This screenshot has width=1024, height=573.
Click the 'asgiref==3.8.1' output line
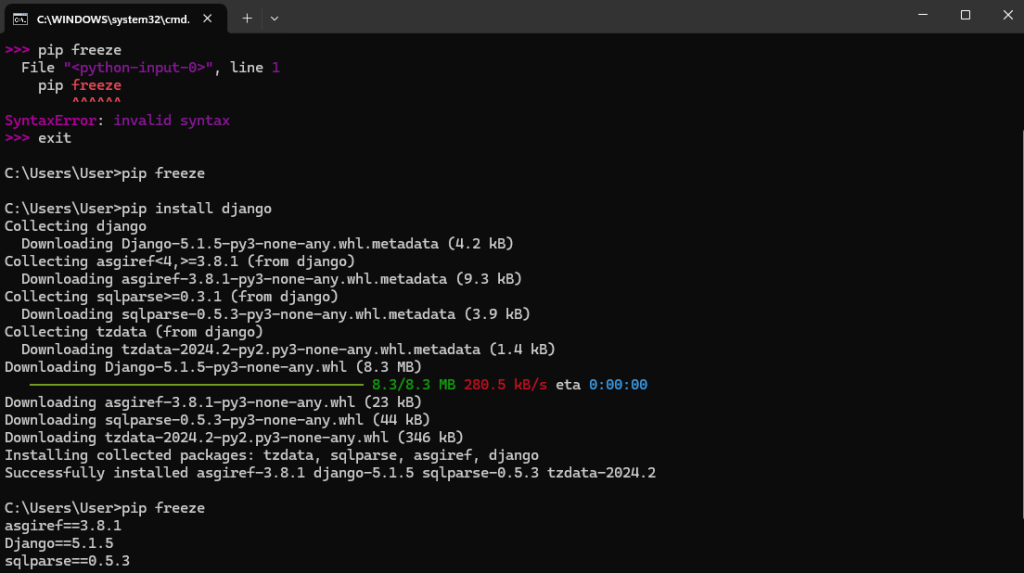[63, 525]
